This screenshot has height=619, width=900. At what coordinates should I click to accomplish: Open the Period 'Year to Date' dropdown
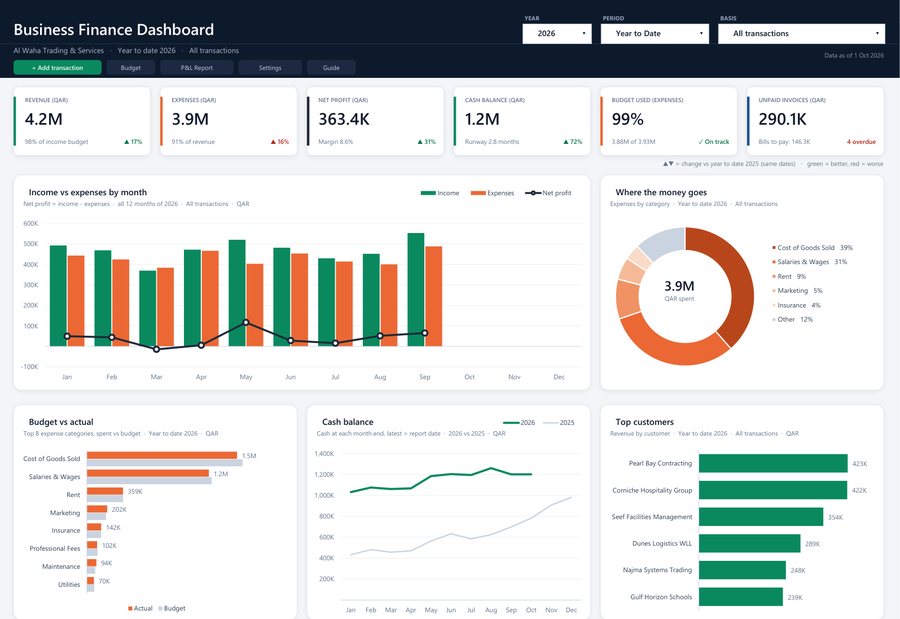[654, 33]
